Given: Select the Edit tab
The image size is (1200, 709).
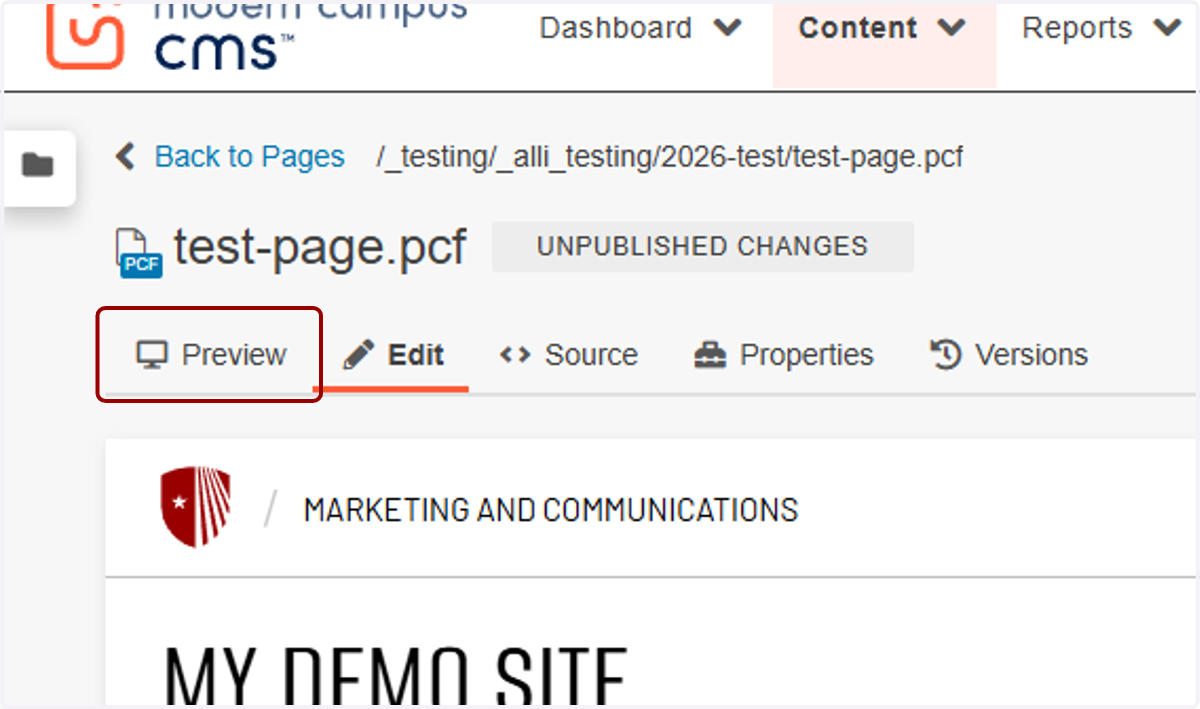Looking at the screenshot, I should coord(392,355).
